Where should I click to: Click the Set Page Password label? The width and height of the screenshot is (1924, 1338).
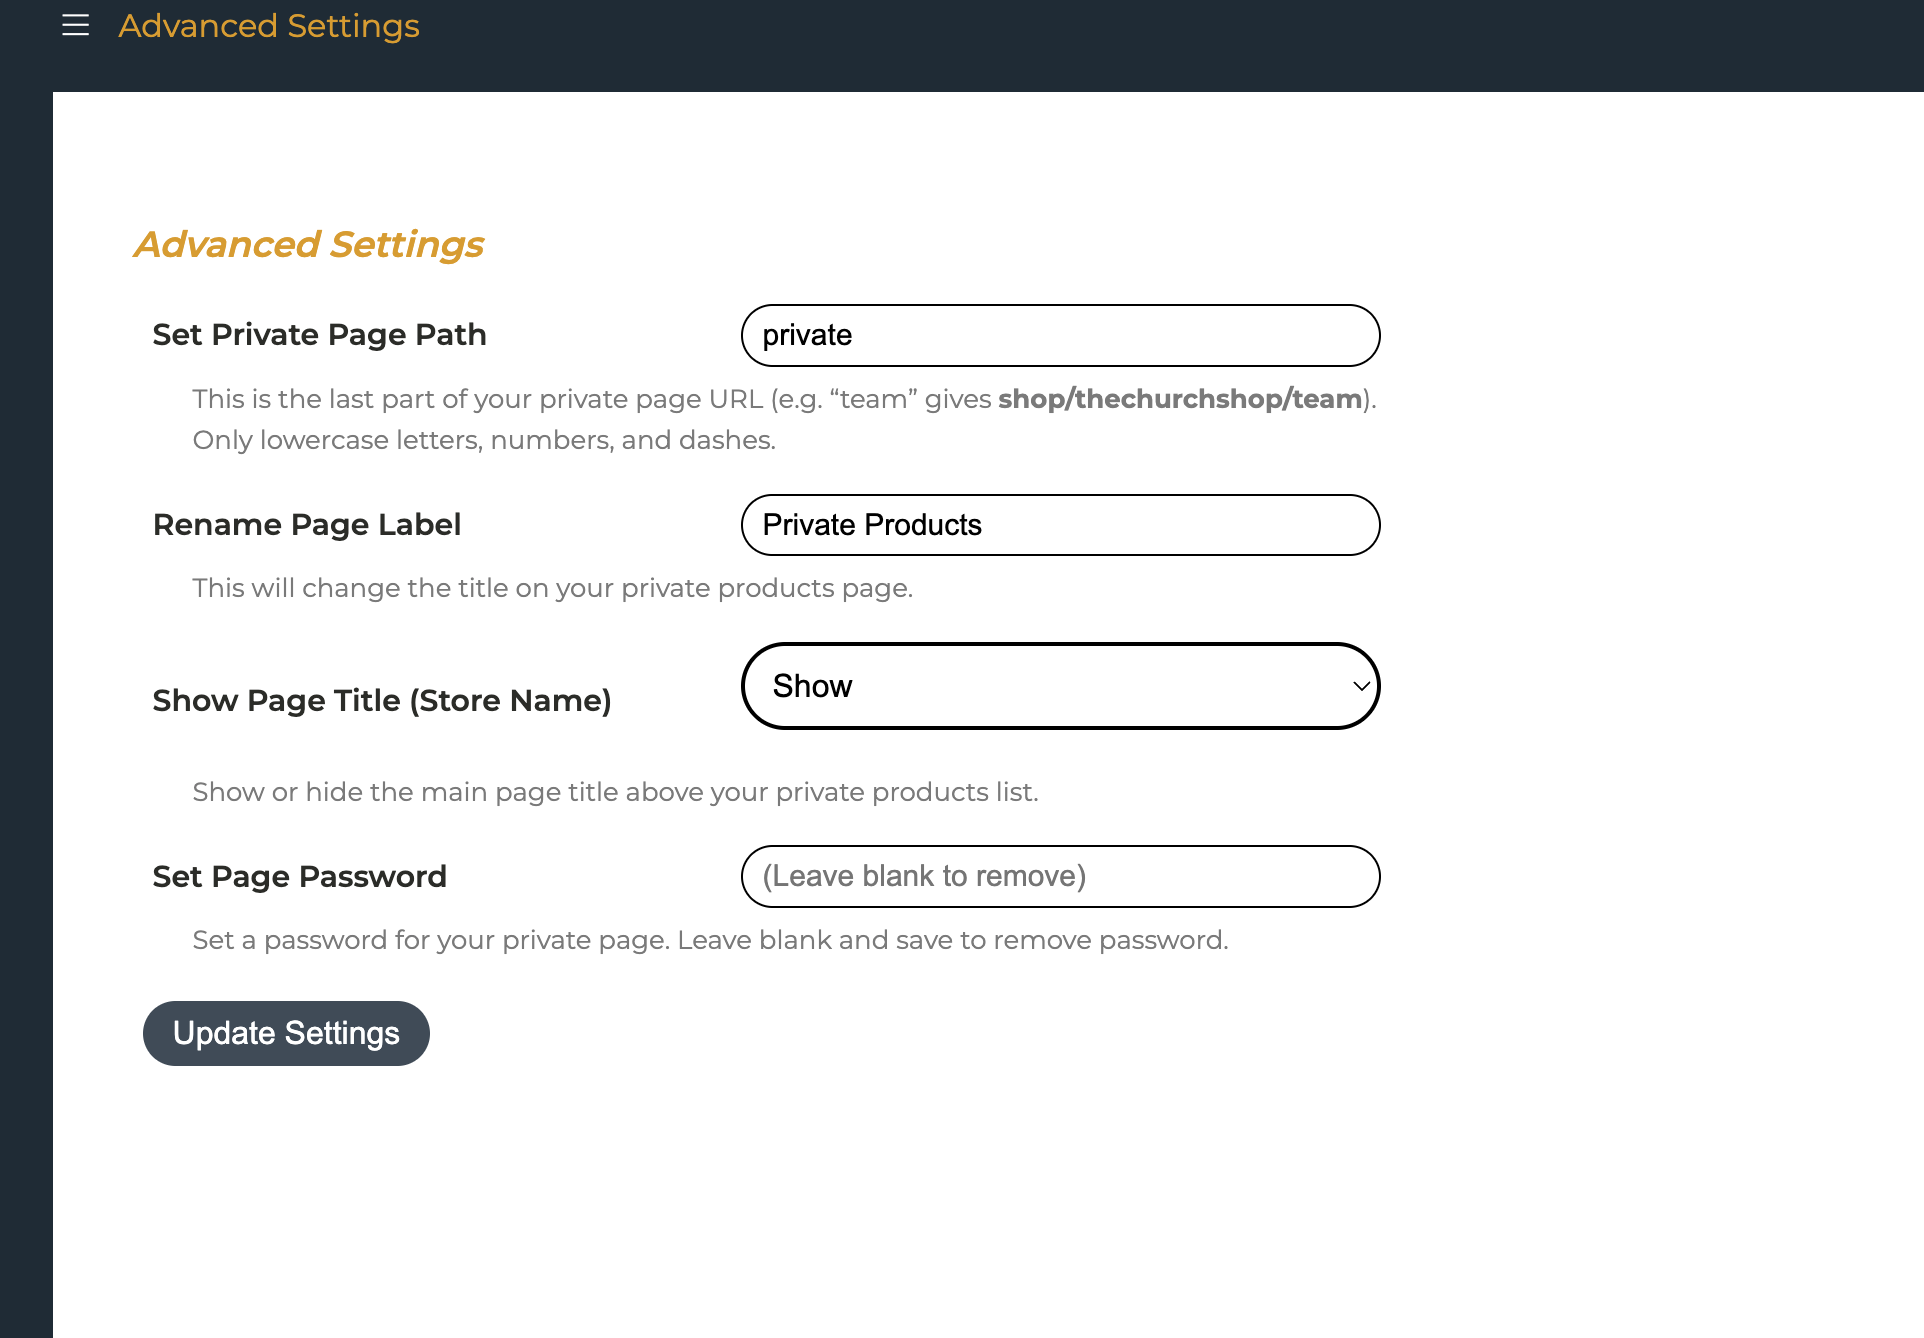click(x=300, y=876)
